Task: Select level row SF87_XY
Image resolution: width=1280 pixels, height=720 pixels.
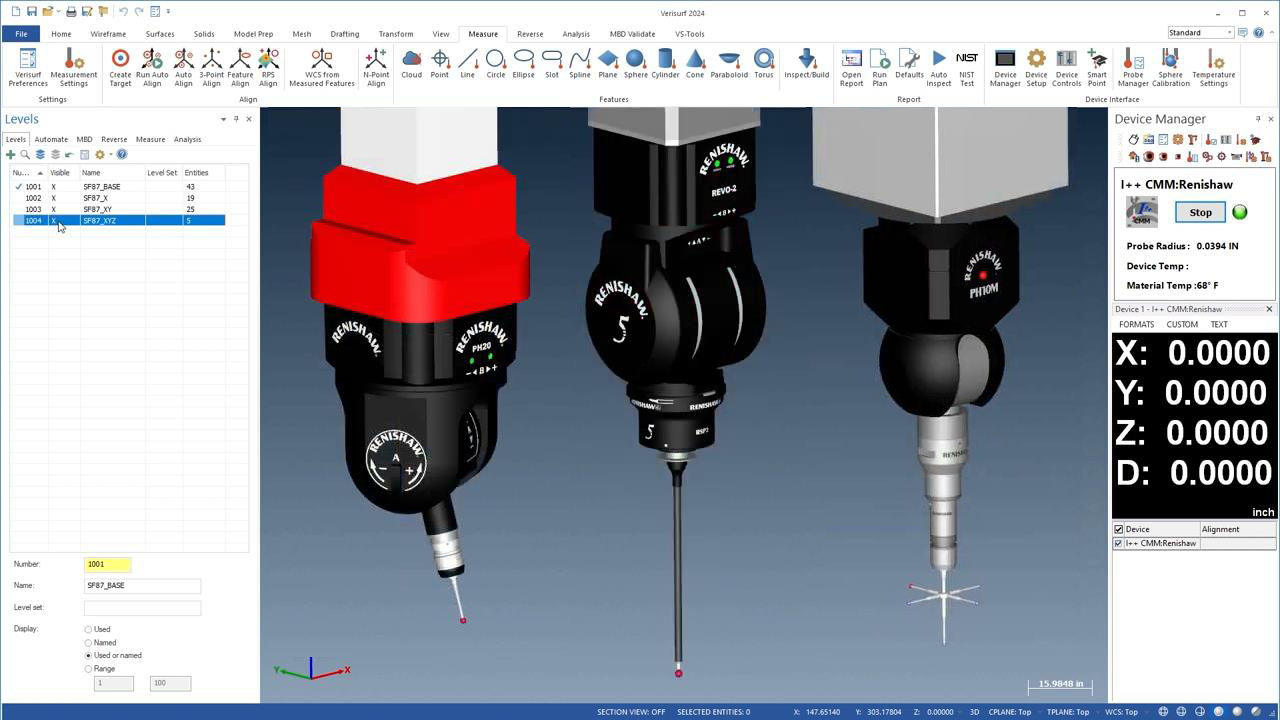Action: [x=118, y=209]
